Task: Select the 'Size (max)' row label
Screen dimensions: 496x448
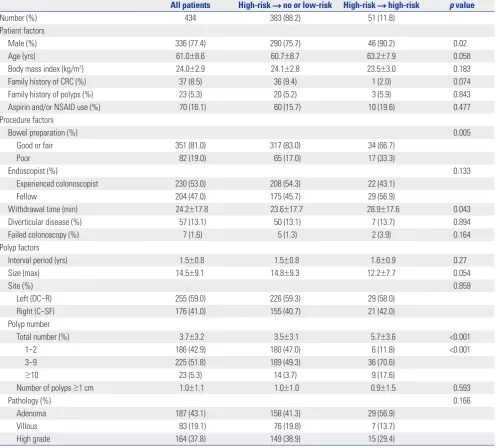Action: (x=24, y=273)
